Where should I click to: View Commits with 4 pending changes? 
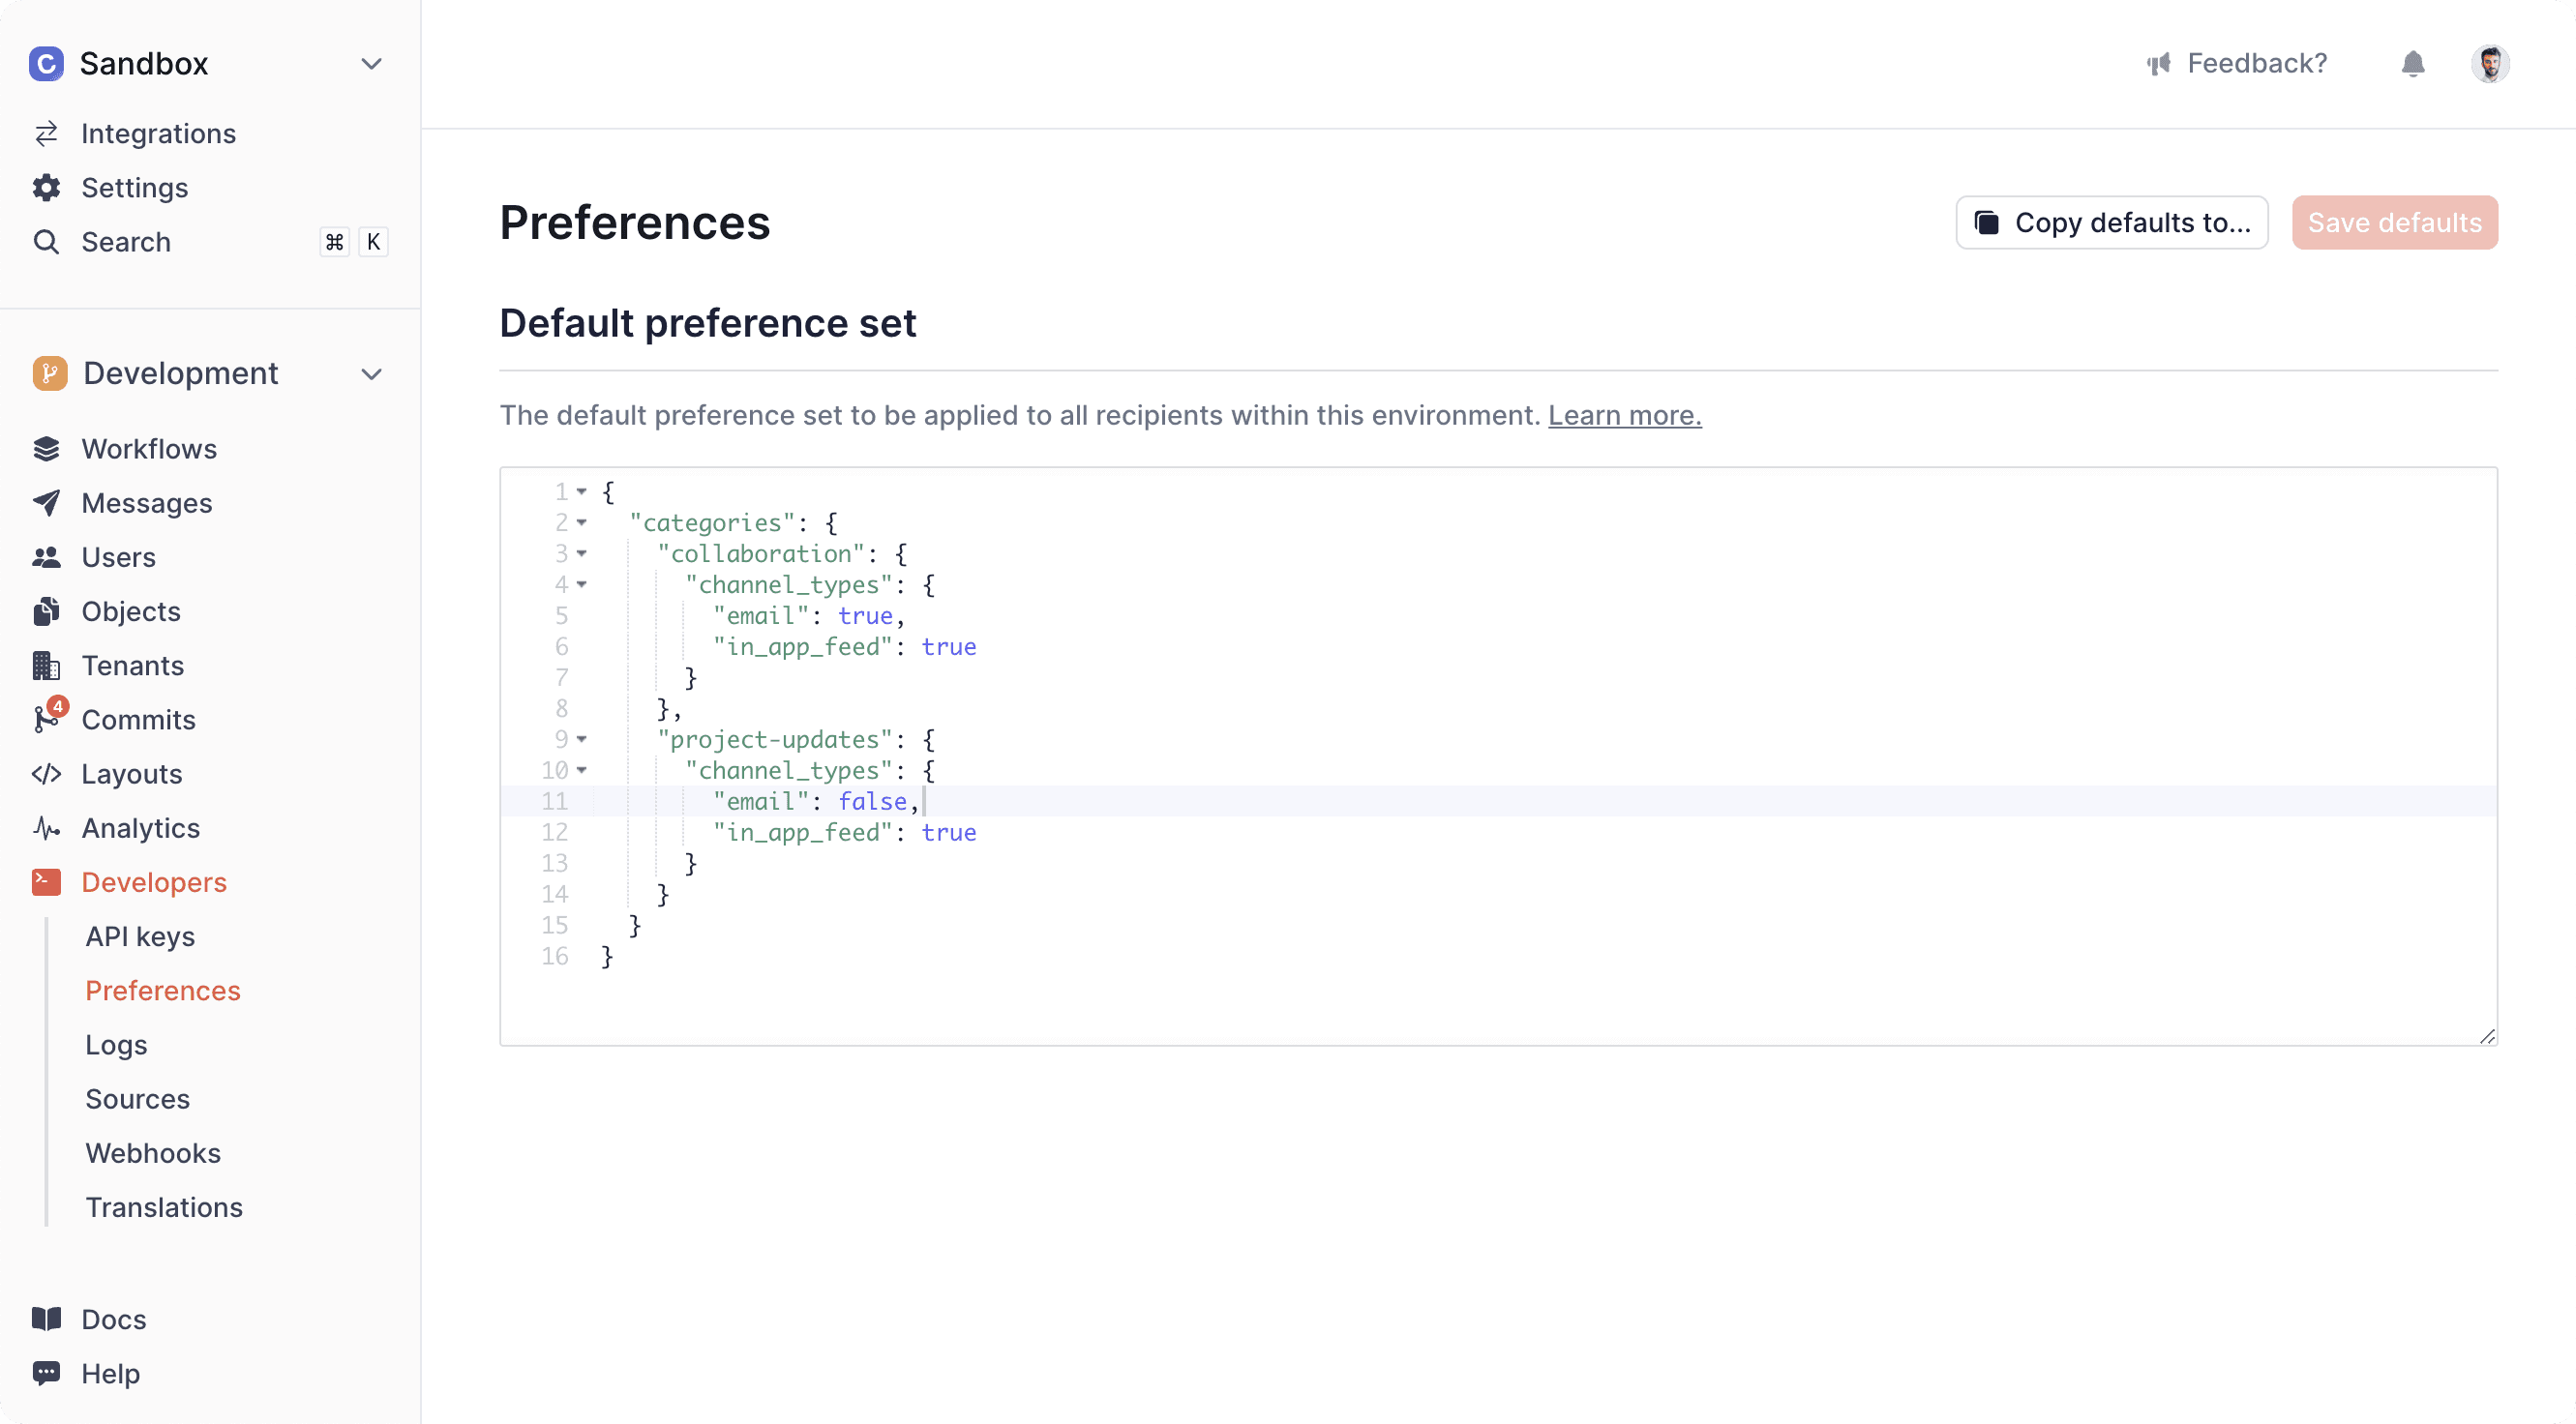138,719
